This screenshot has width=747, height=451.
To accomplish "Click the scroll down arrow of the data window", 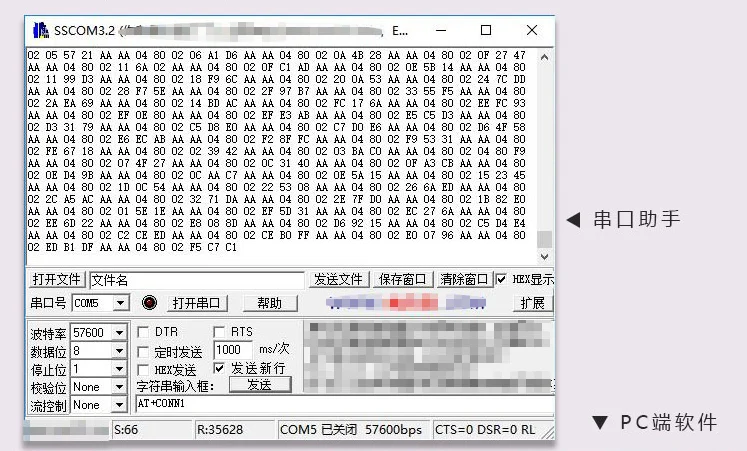I will [x=545, y=257].
